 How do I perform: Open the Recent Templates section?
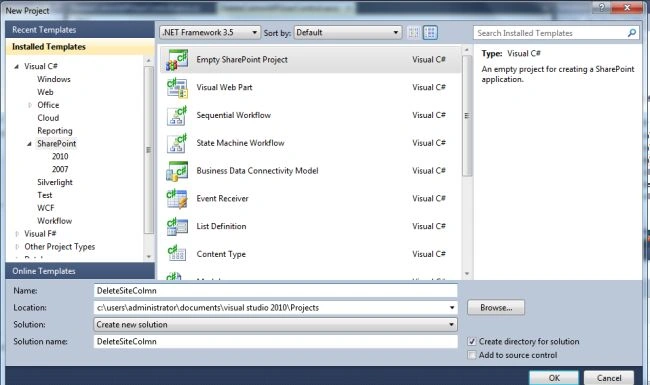(x=80, y=30)
